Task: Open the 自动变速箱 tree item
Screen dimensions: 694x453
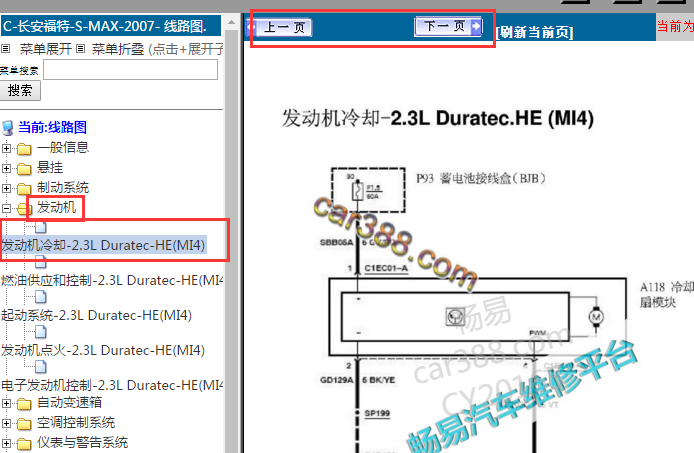Action: point(69,402)
